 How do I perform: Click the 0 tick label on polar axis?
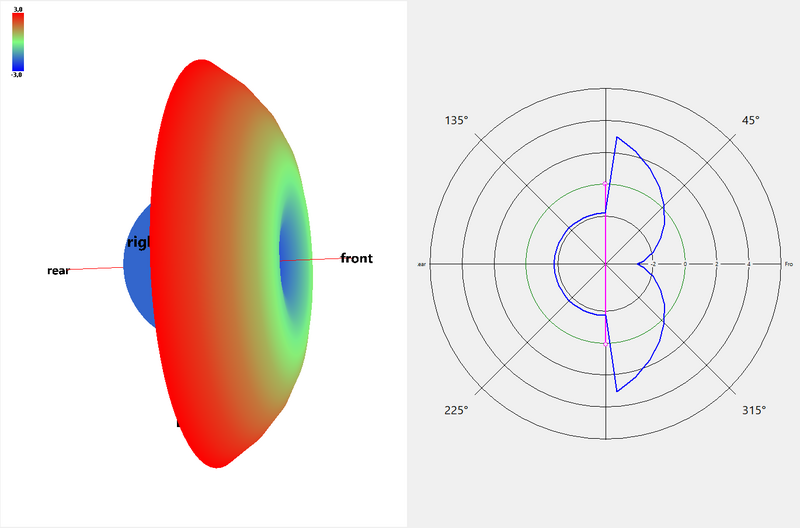click(685, 264)
